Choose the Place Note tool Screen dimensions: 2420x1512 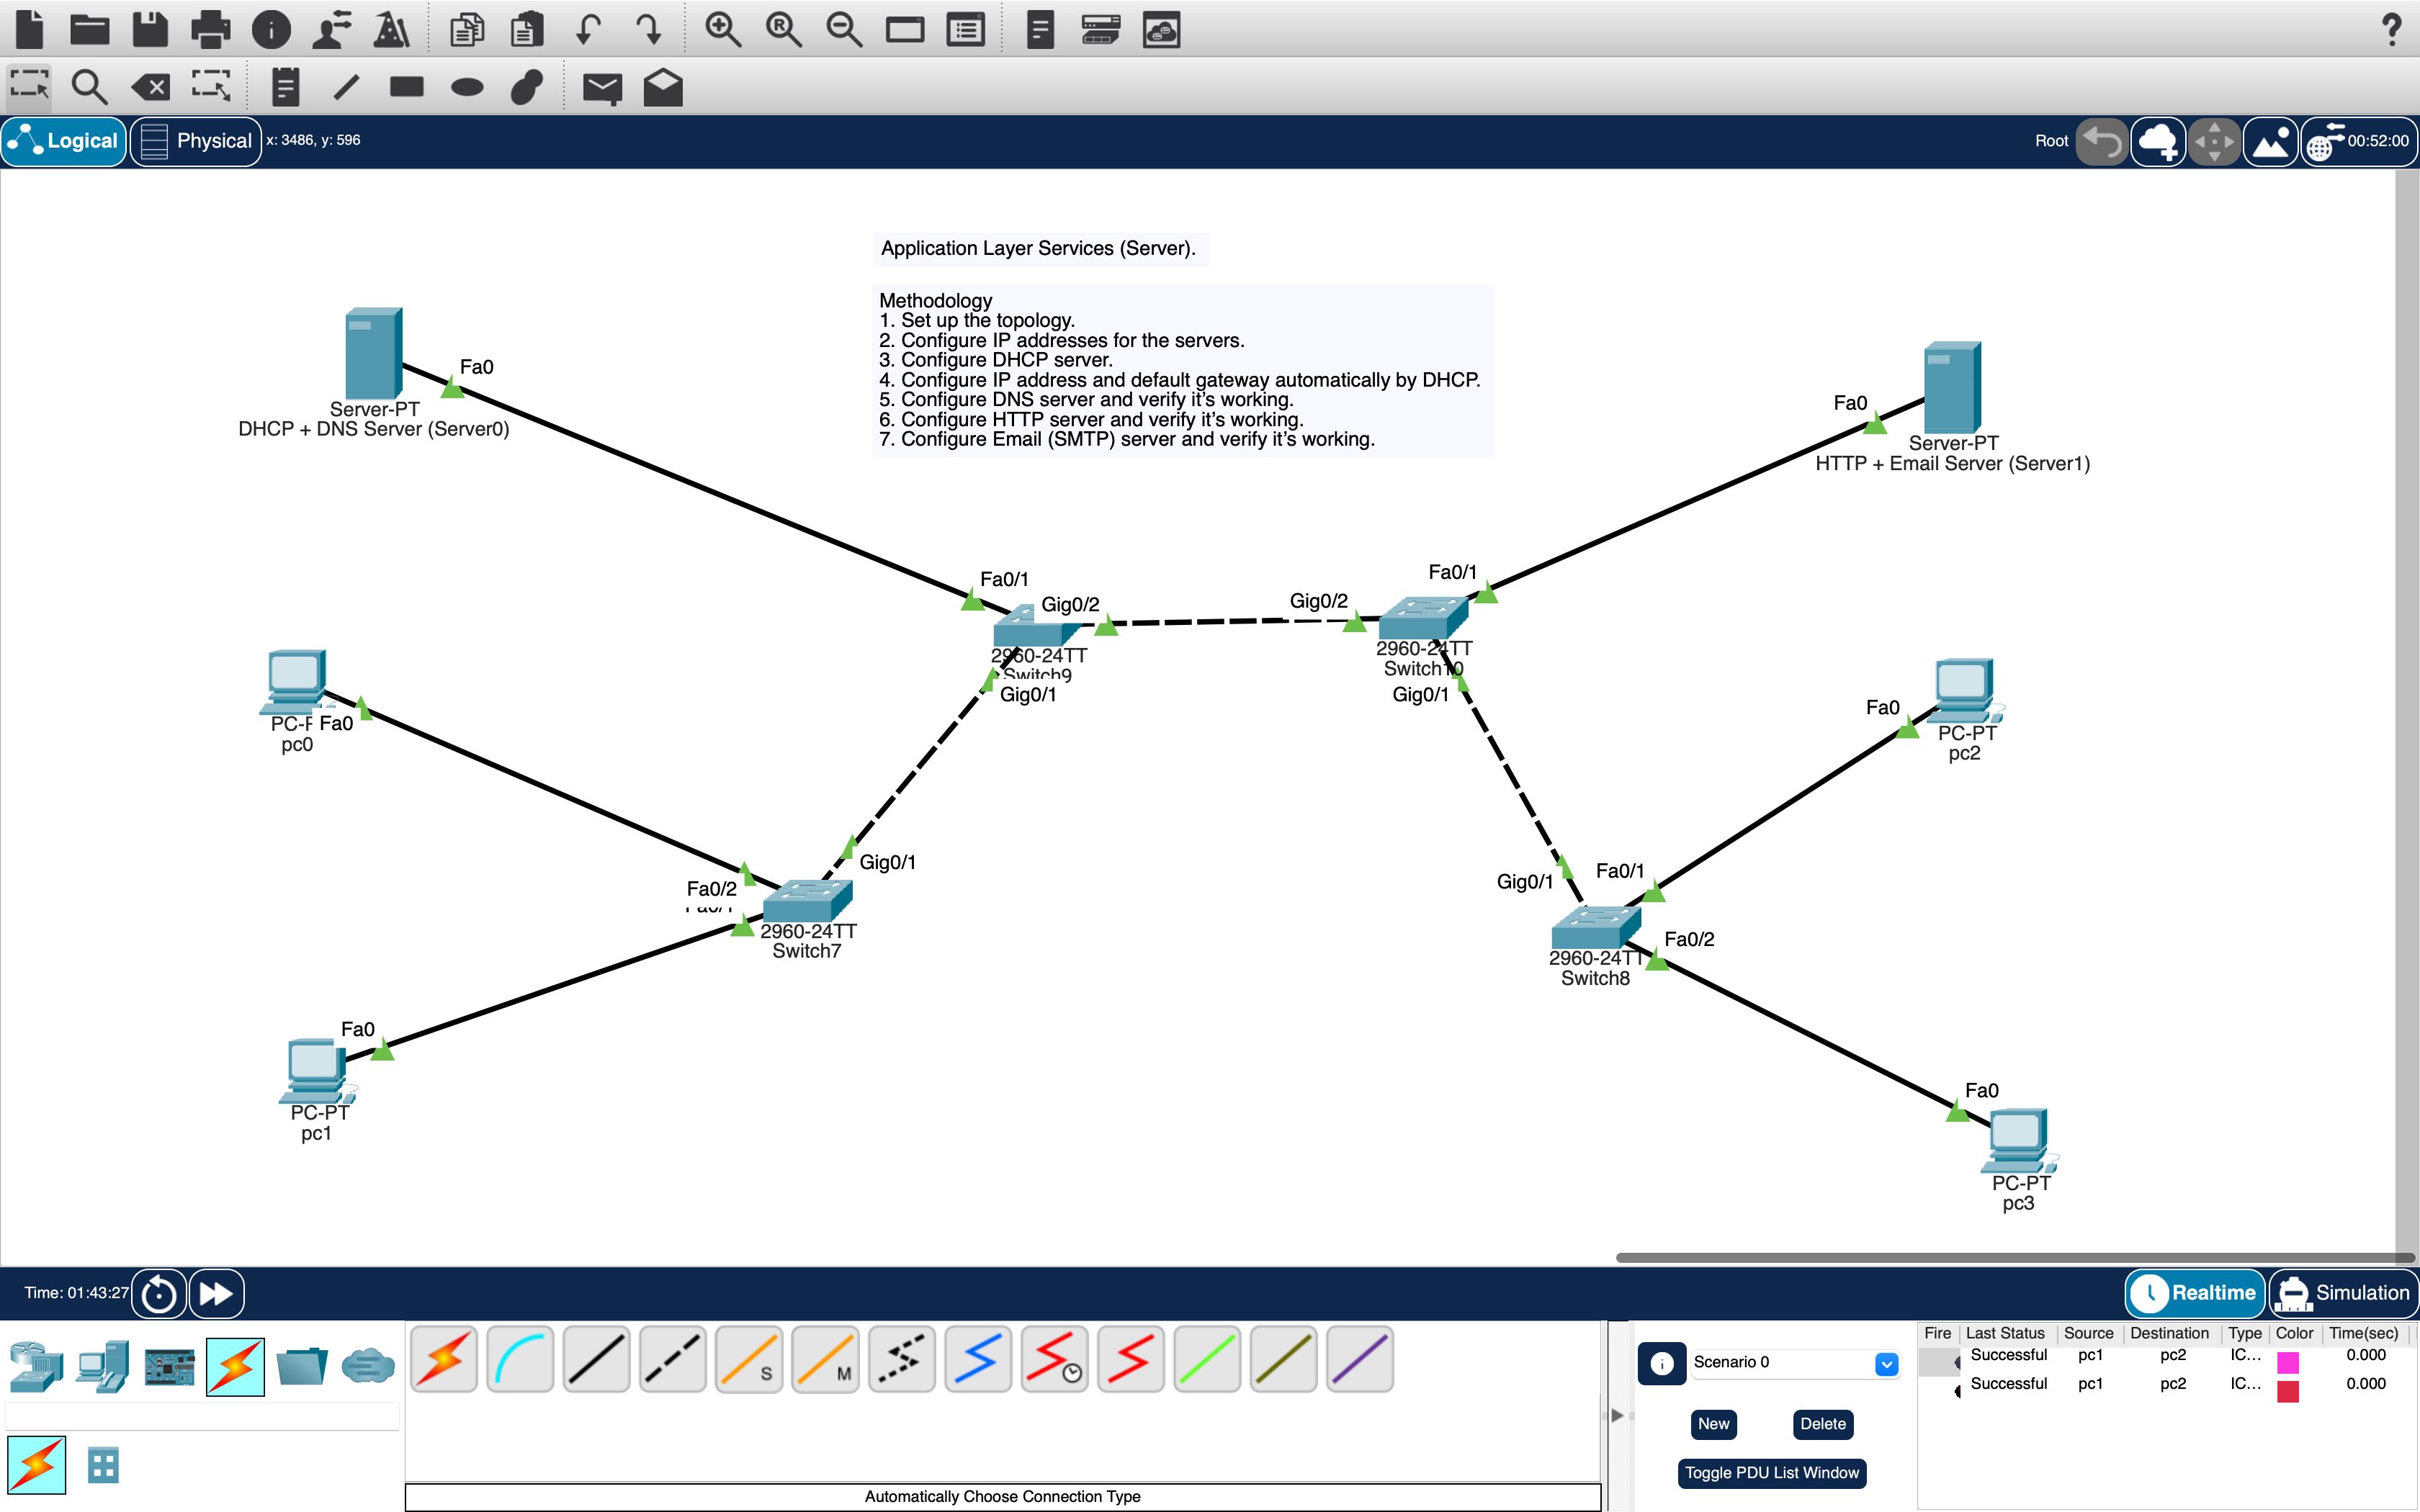[x=286, y=87]
